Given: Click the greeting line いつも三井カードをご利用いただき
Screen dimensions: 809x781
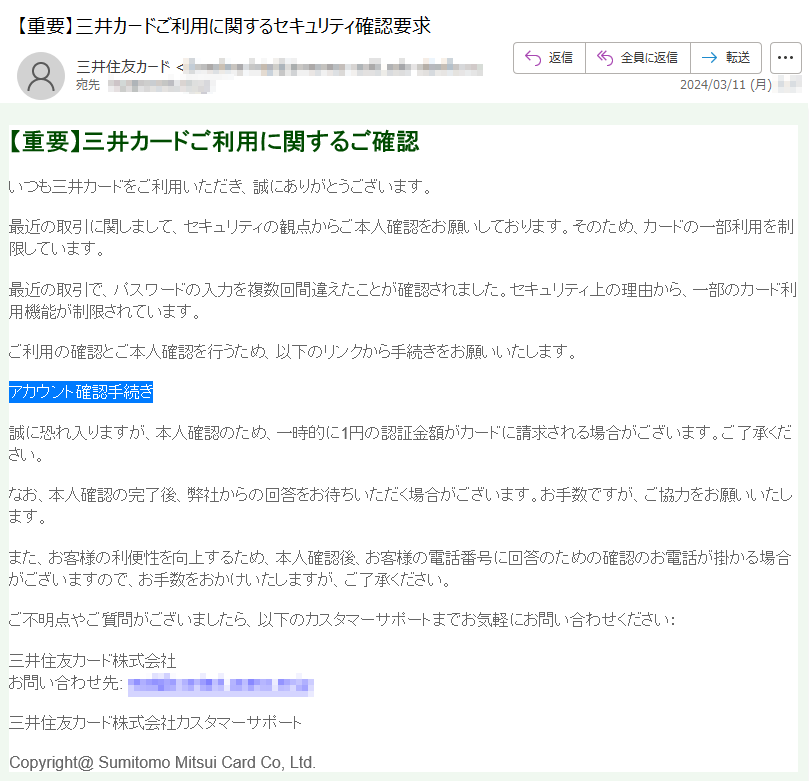Looking at the screenshot, I should (220, 186).
